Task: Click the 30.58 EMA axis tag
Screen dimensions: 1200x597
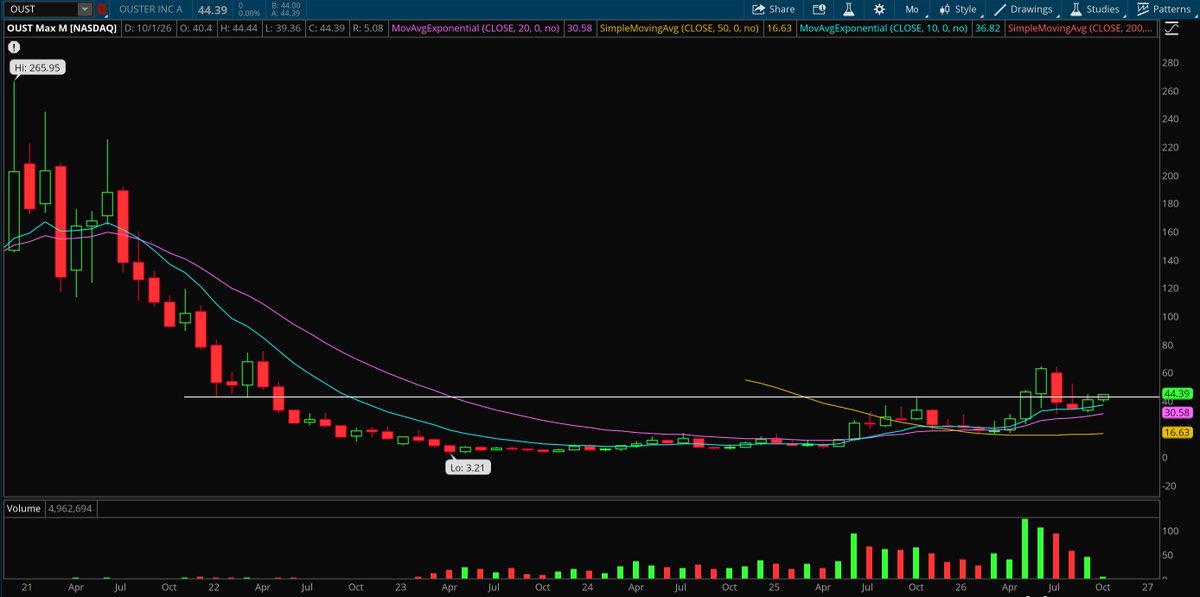Action: pyautogui.click(x=1175, y=412)
